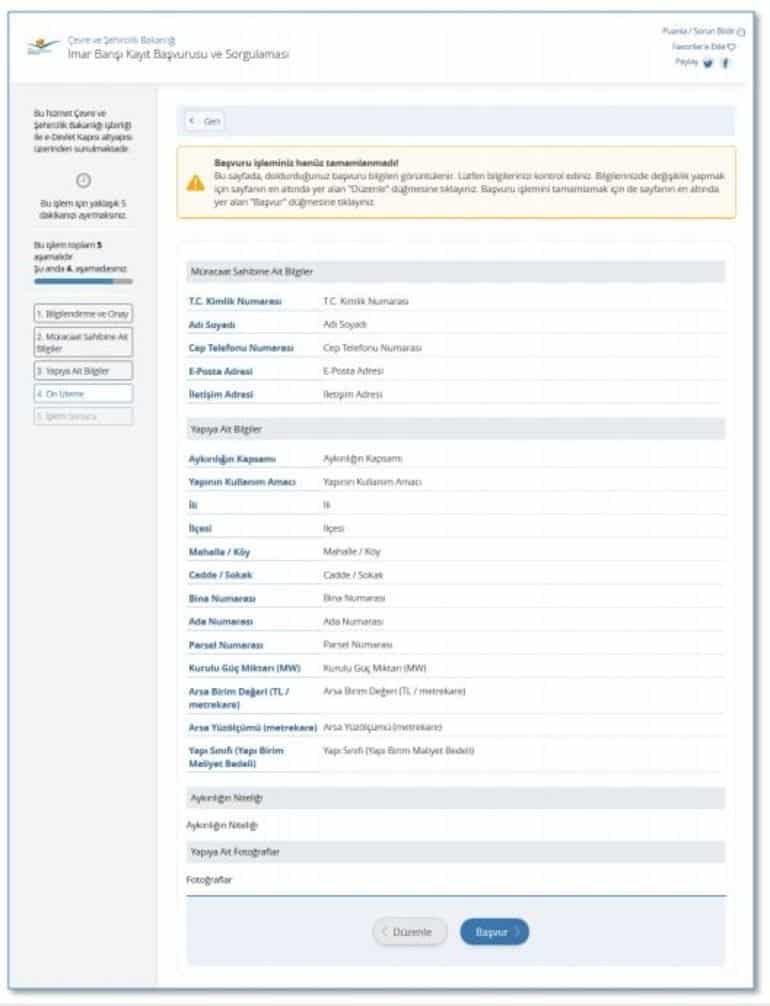Click the heart icon beside Favorilere Ekle
770x1006 pixels.
pyautogui.click(x=732, y=47)
